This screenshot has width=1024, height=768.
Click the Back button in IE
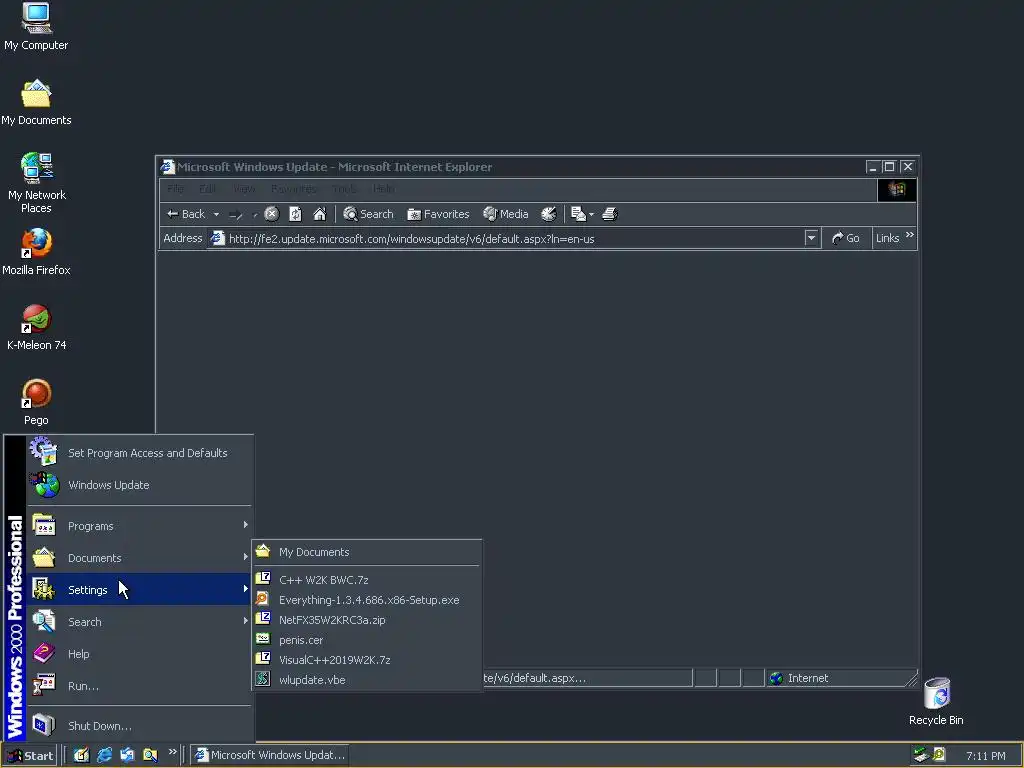[186, 214]
